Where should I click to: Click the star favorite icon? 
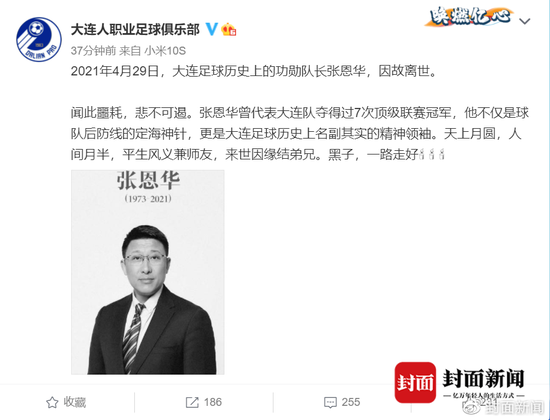coord(52,402)
